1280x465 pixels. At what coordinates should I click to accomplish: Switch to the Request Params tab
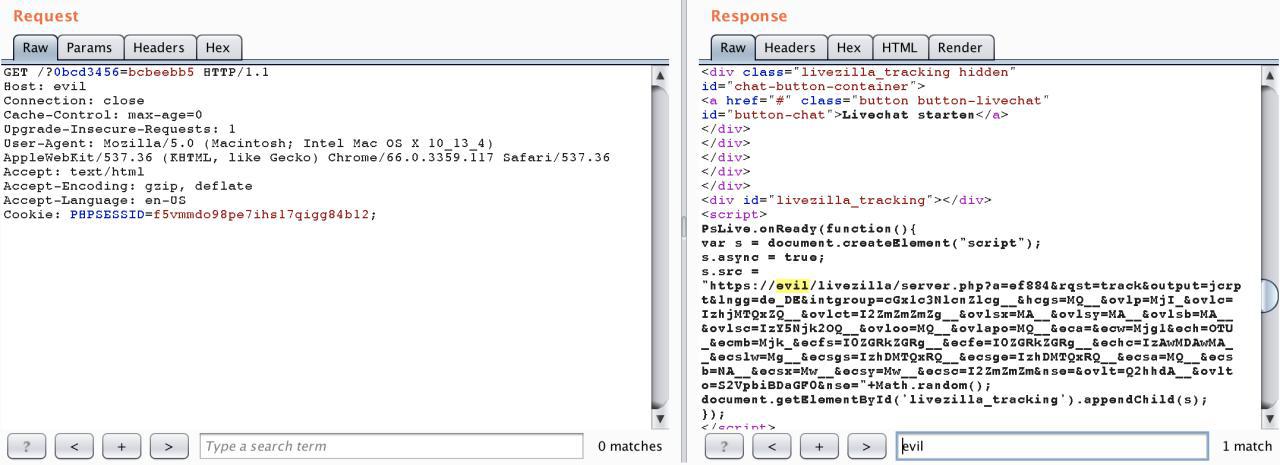coord(89,47)
